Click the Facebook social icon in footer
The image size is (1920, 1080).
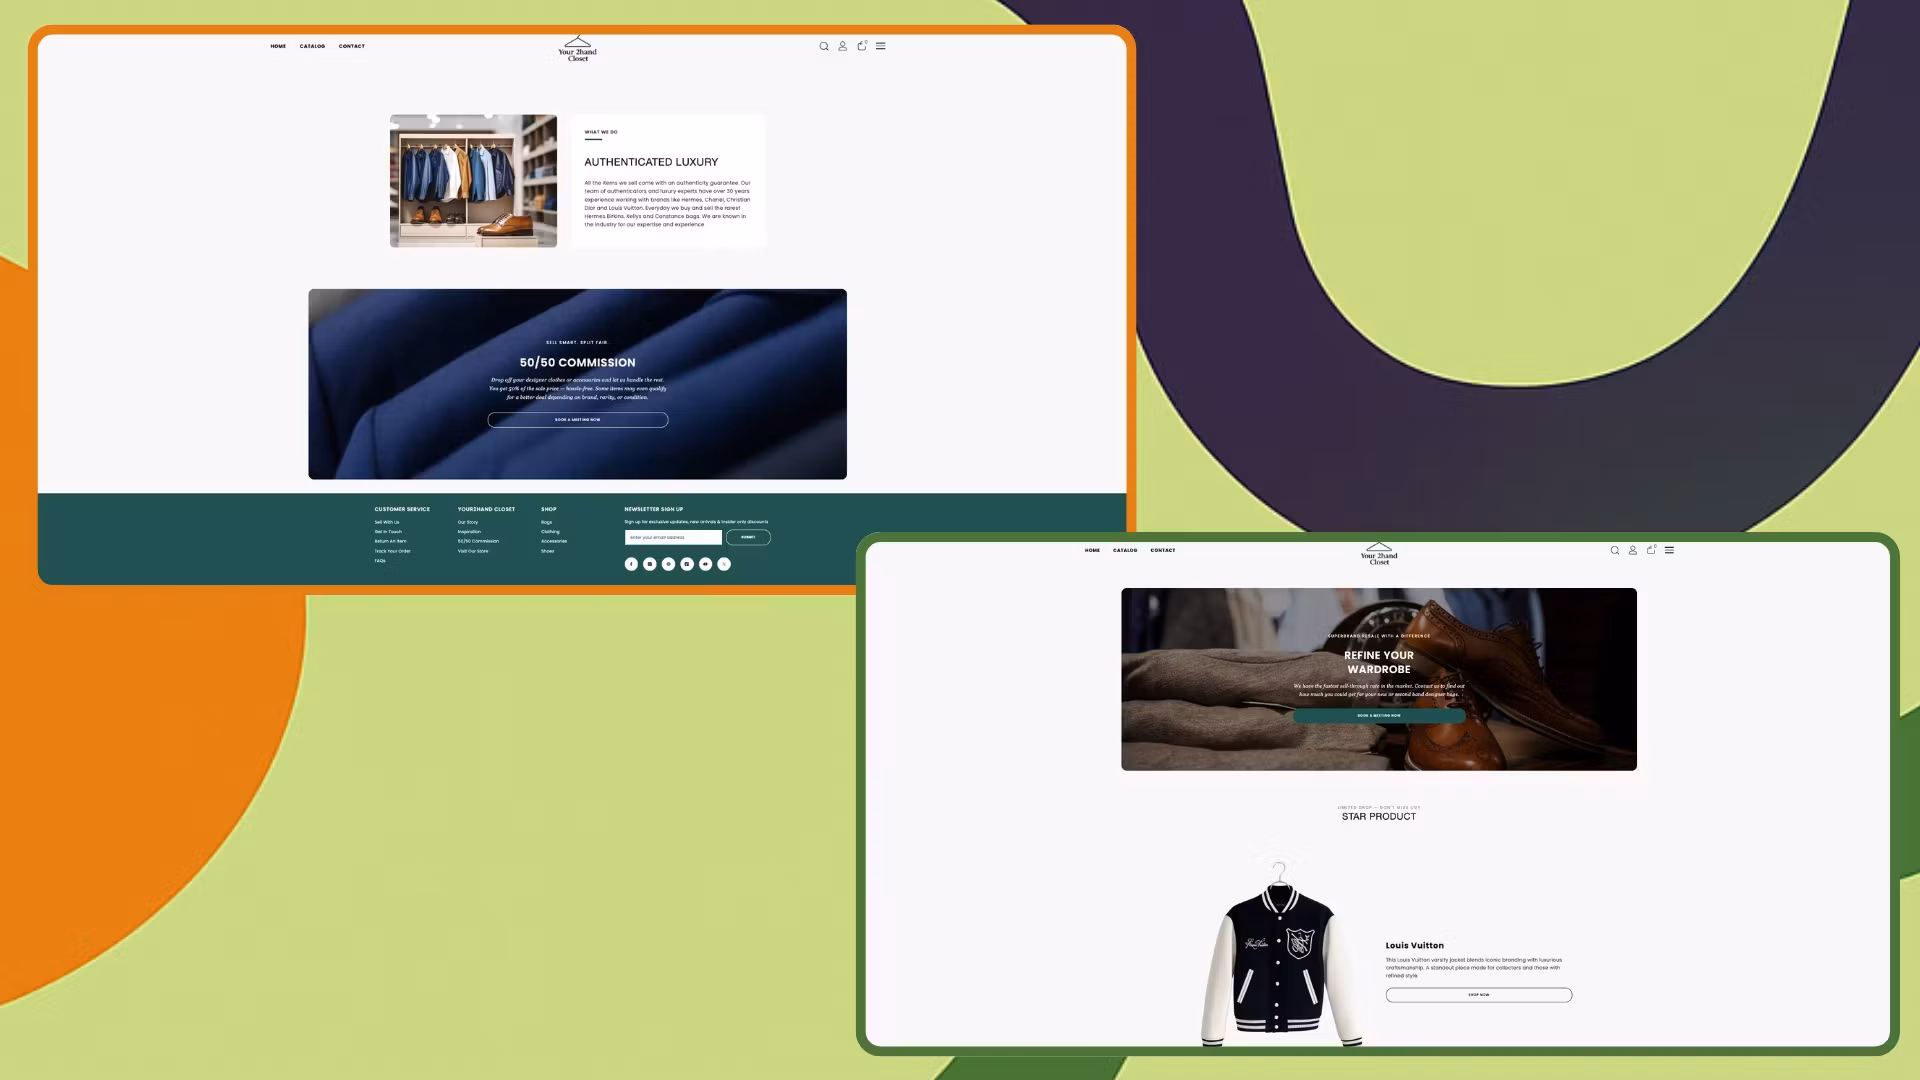click(x=631, y=564)
